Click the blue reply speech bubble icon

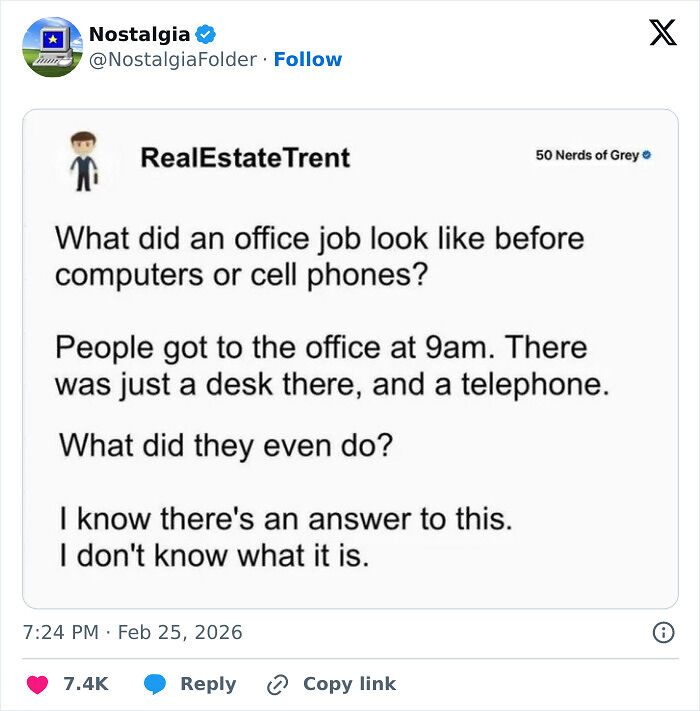click(155, 684)
